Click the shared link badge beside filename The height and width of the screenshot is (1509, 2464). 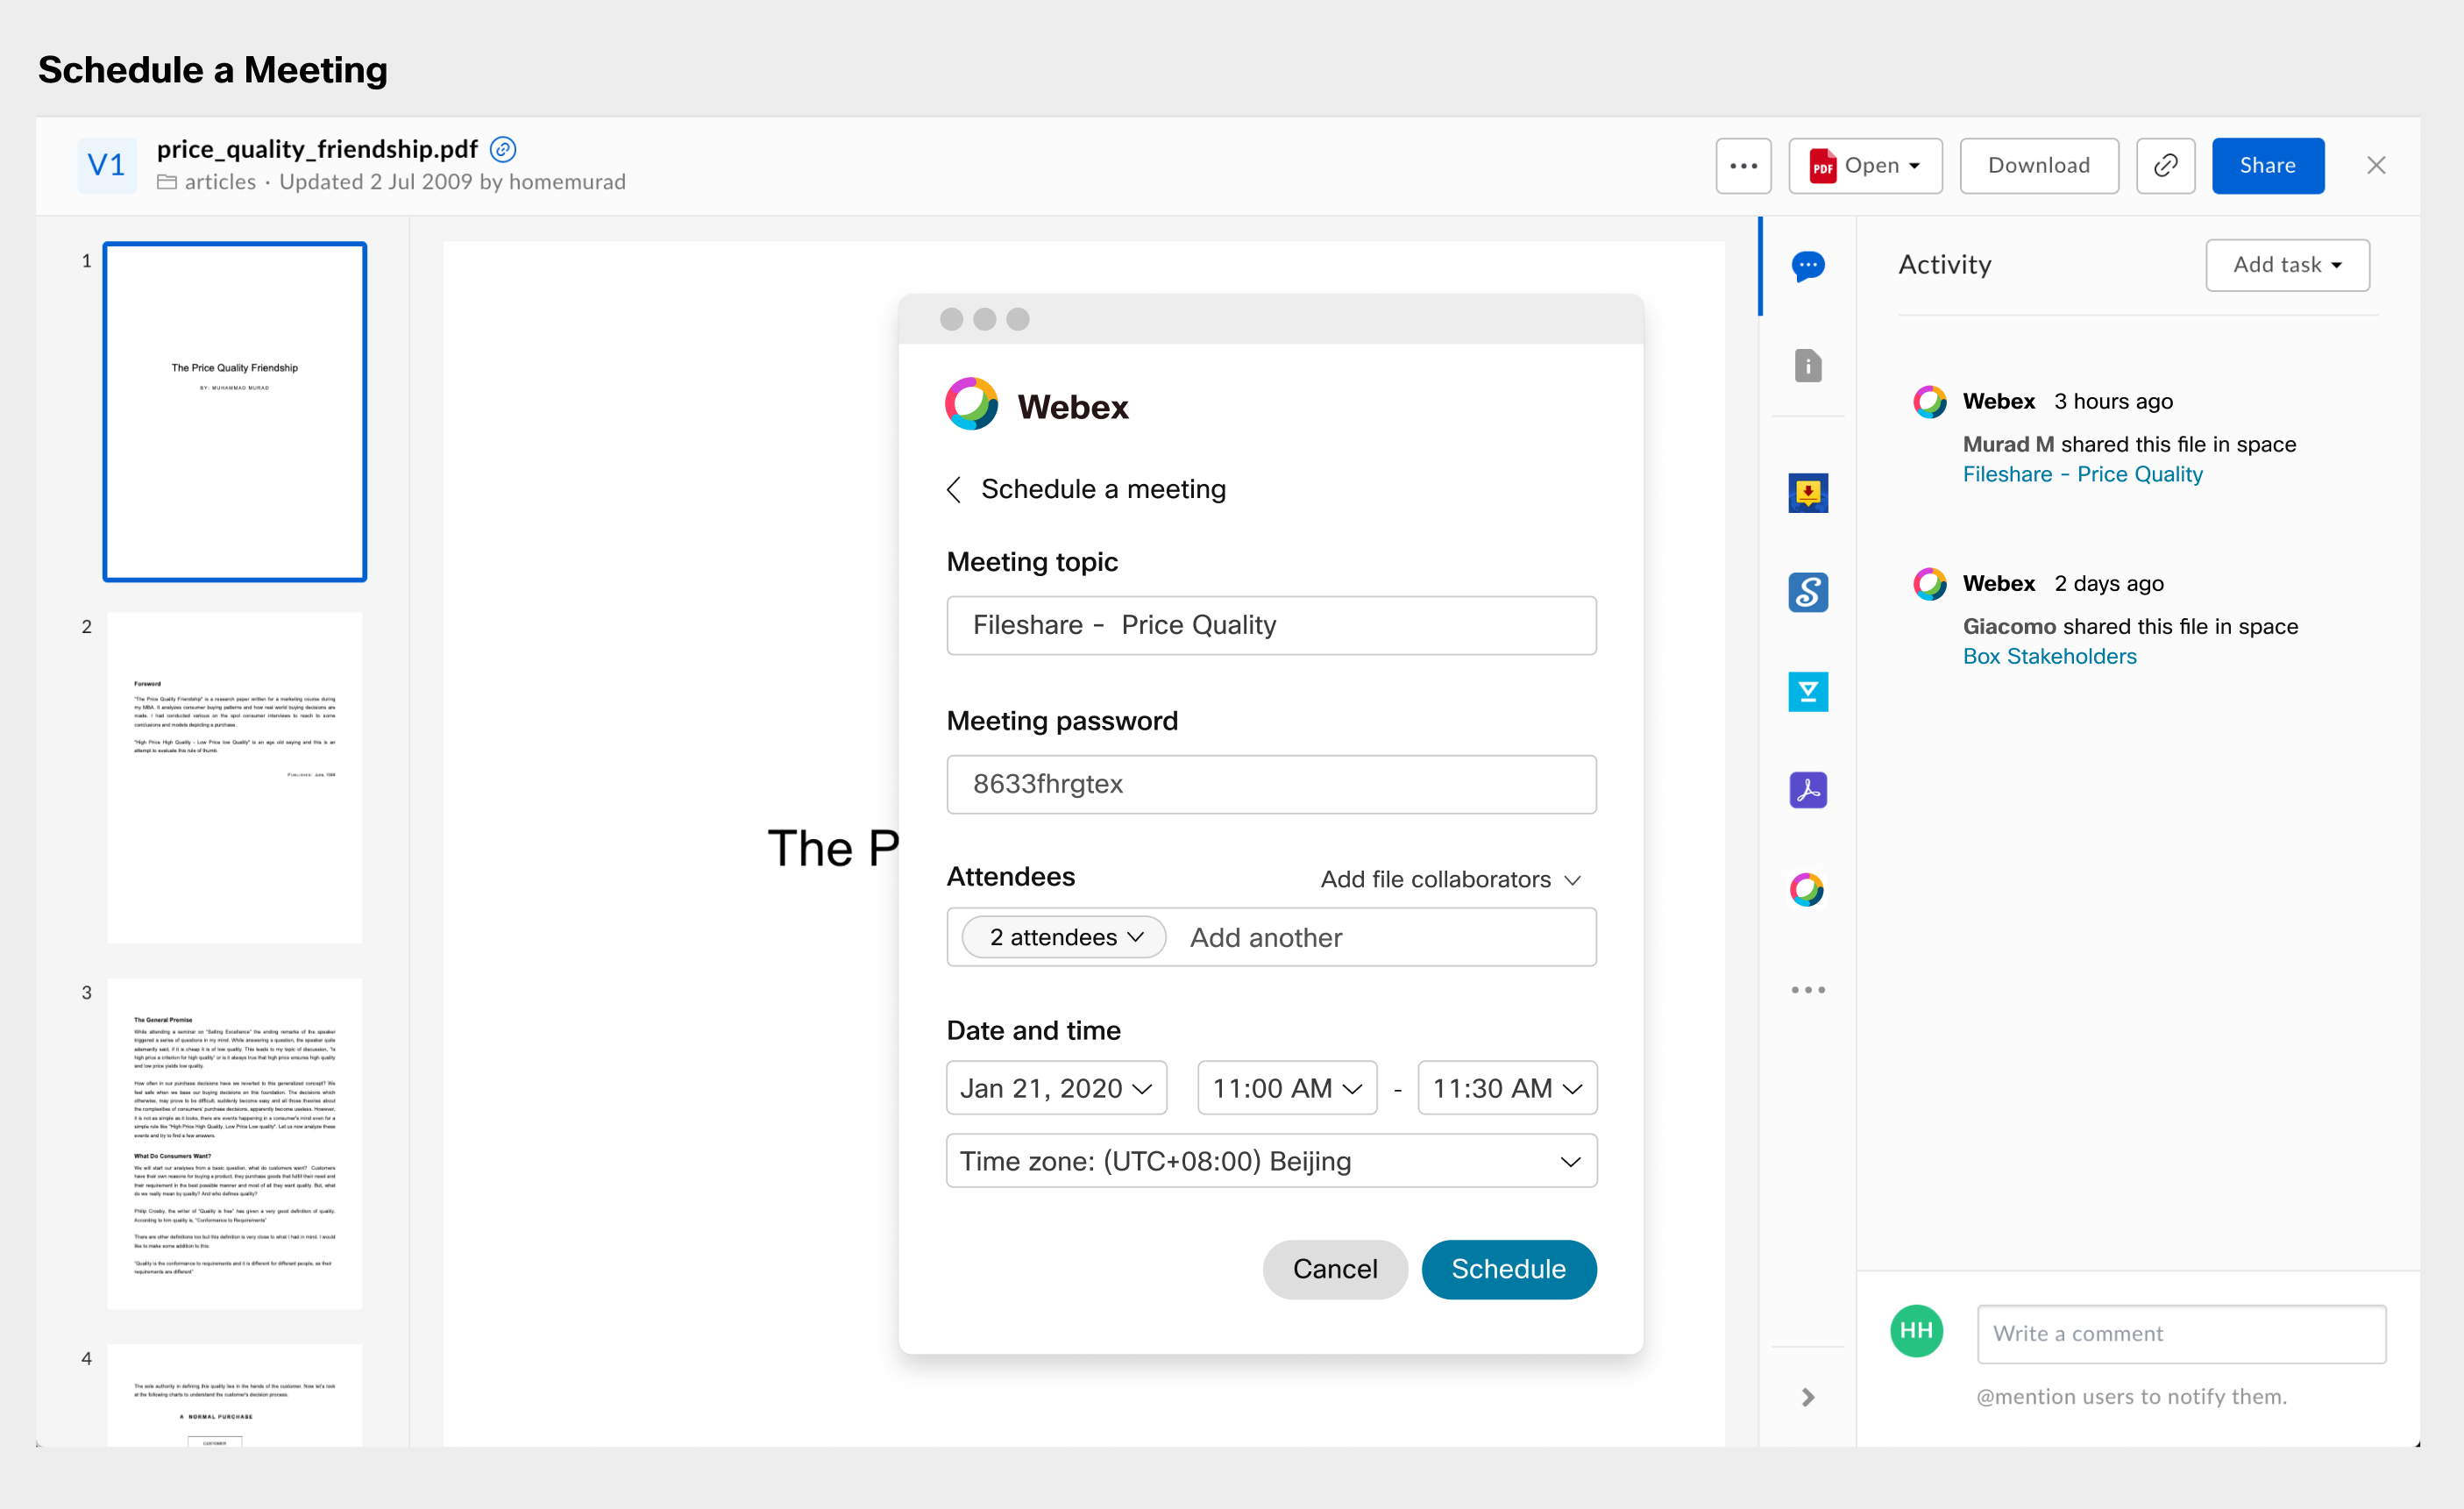503,149
